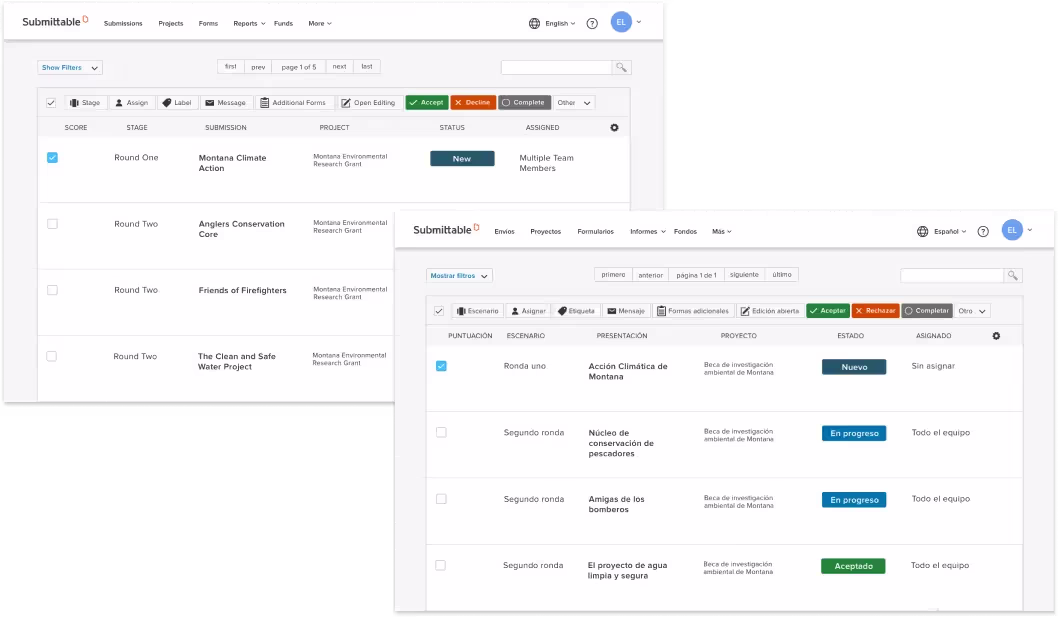The width and height of the screenshot is (1058, 617).
Task: Toggle select-all checkbox in Spanish toolbar
Action: point(439,311)
